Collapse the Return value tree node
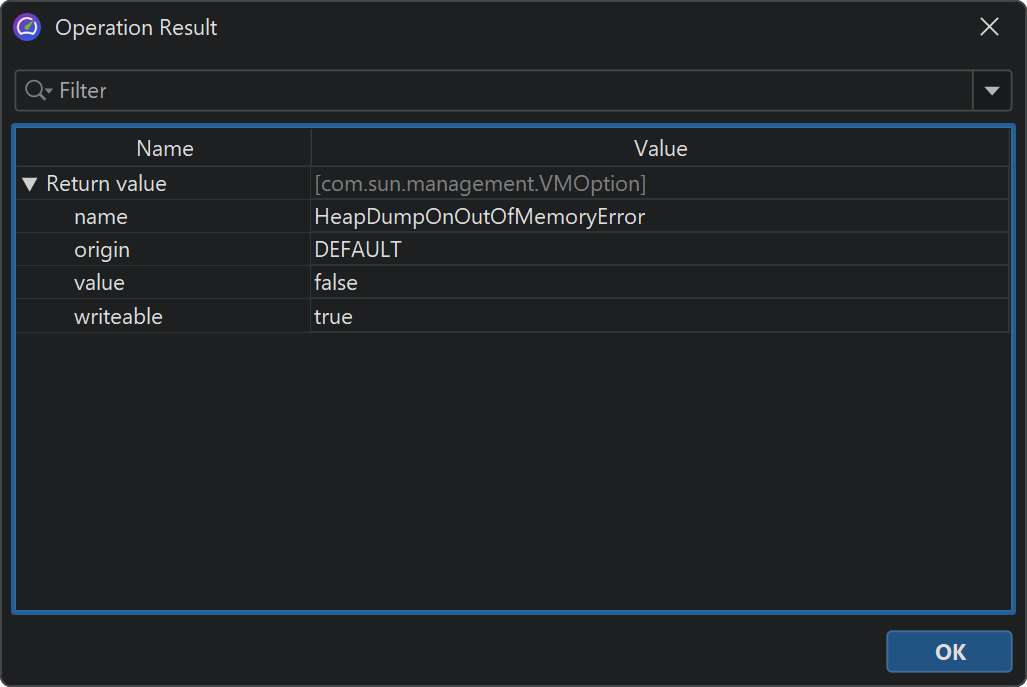Image resolution: width=1027 pixels, height=687 pixels. (30, 184)
